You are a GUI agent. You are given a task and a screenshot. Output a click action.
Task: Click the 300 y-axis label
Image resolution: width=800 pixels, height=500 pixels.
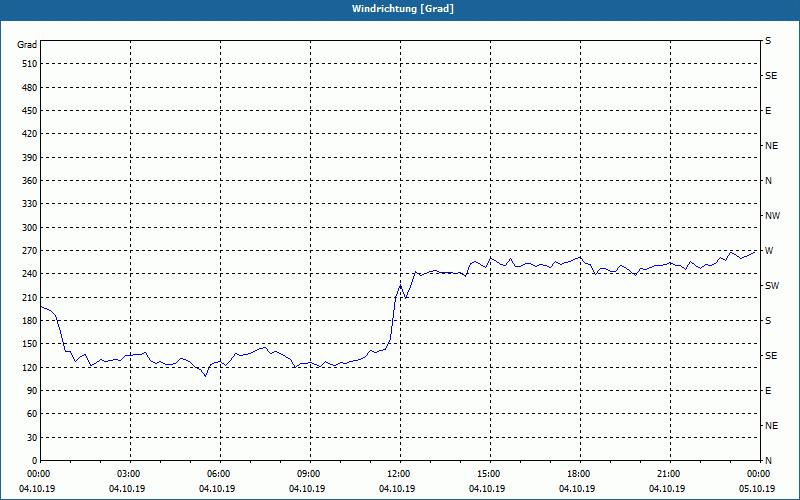pyautogui.click(x=30, y=228)
